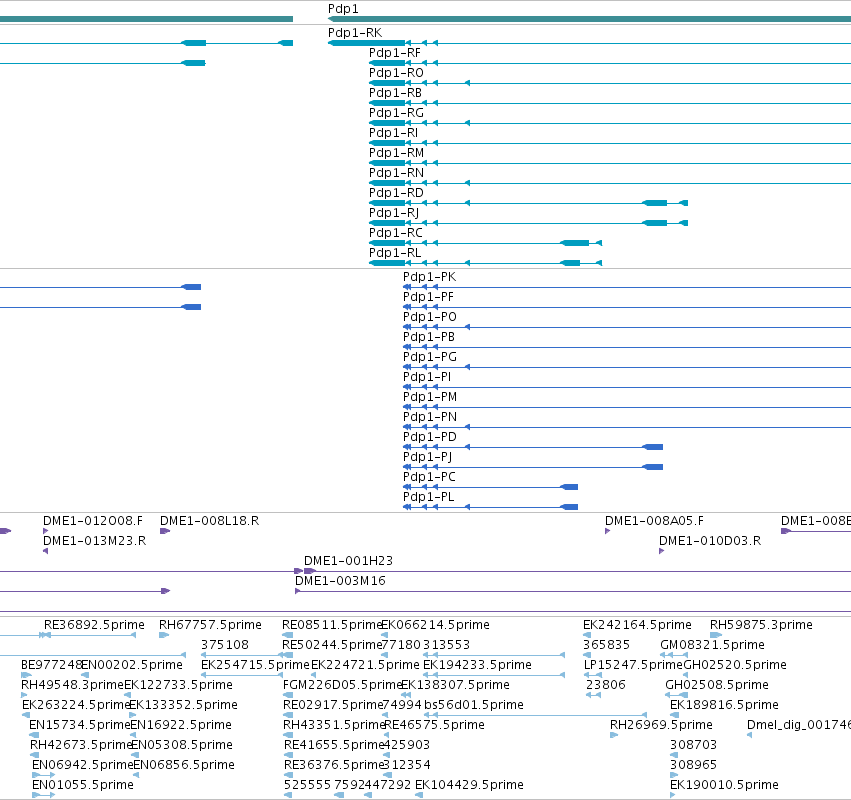The height and width of the screenshot is (800, 851).
Task: Click the DME1-008L18.R label
Action: point(209,521)
